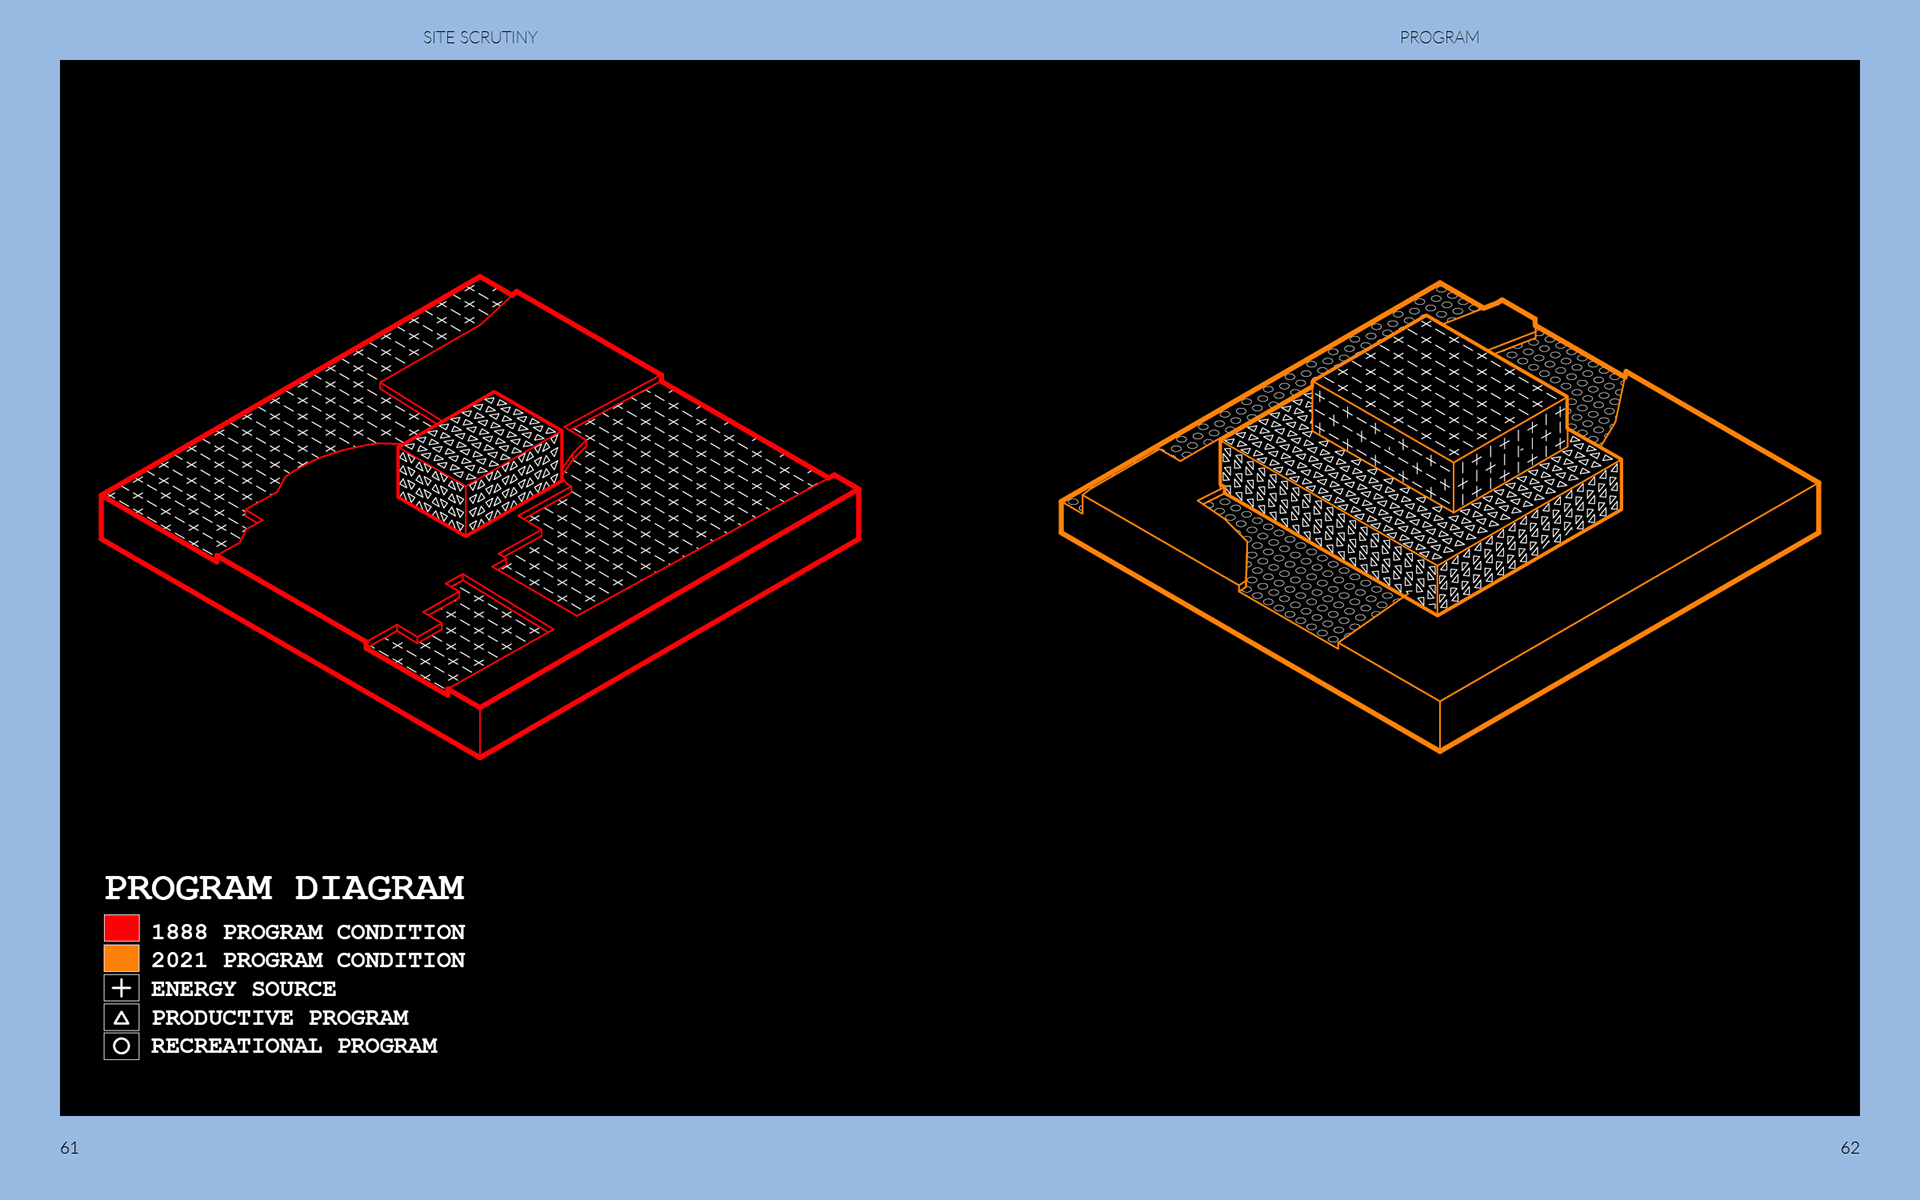Click the red 1888 legend color swatch
The height and width of the screenshot is (1200, 1920).
tap(121, 929)
